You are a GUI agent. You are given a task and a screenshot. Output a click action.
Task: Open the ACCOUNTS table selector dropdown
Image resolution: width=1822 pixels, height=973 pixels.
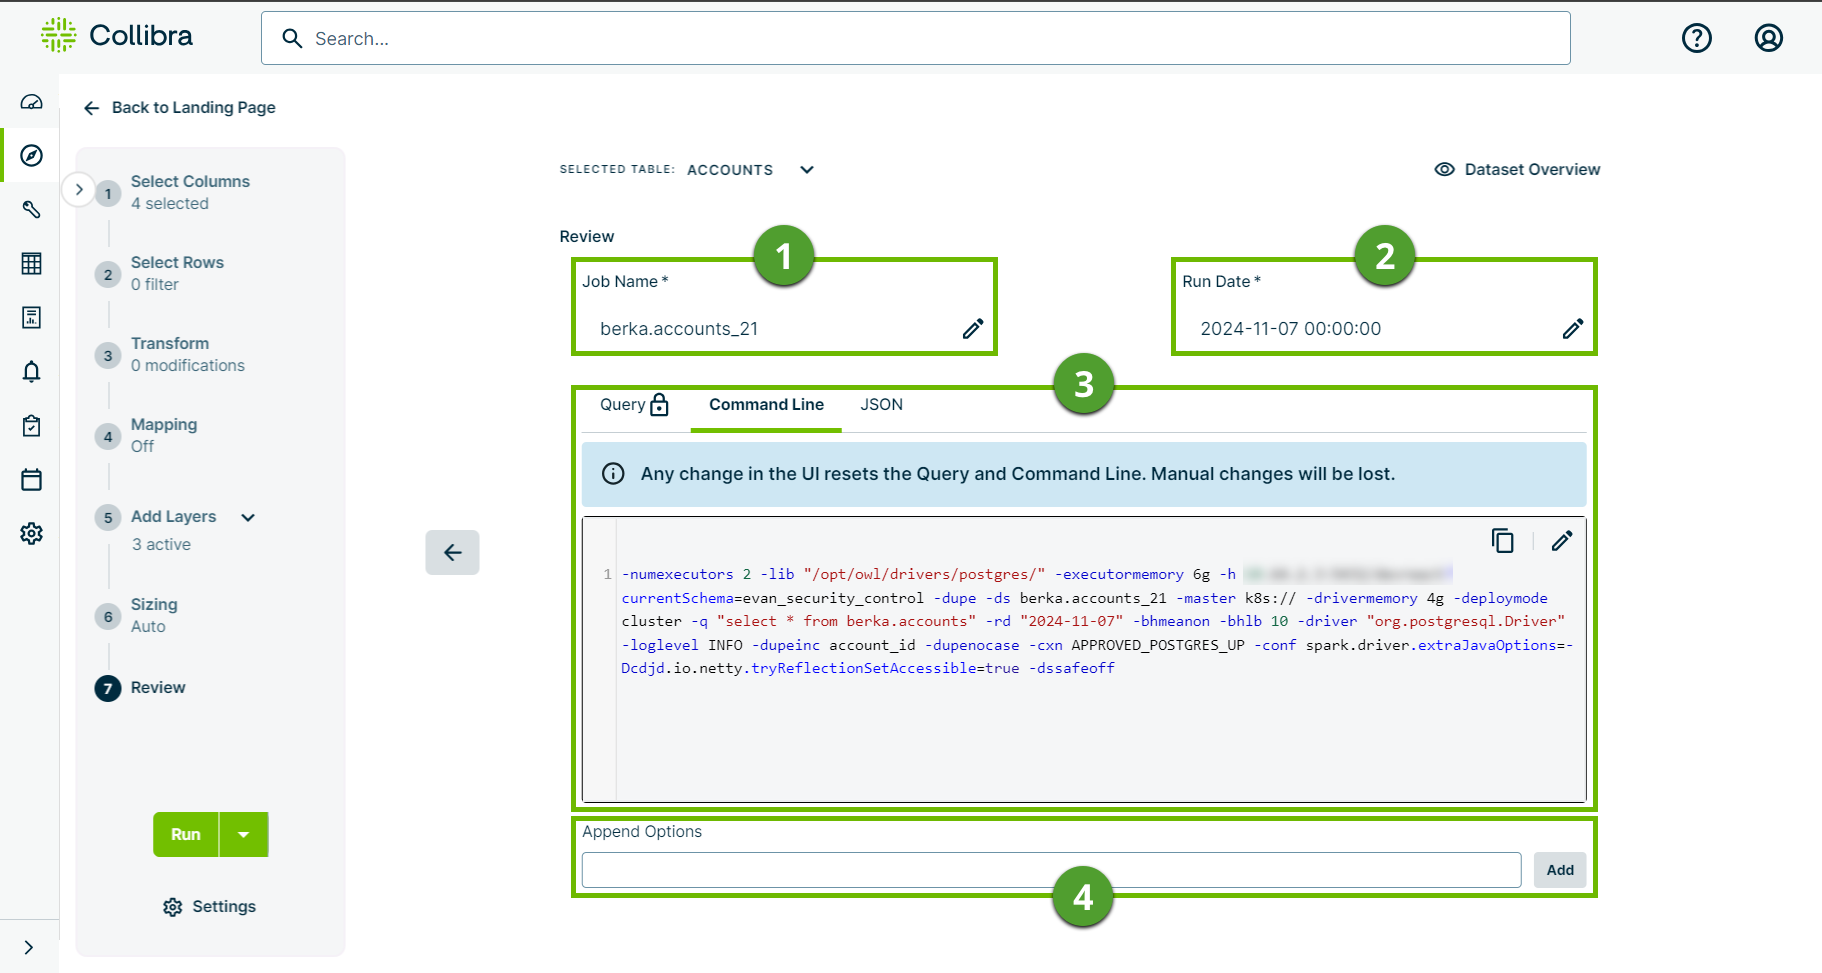coord(806,169)
